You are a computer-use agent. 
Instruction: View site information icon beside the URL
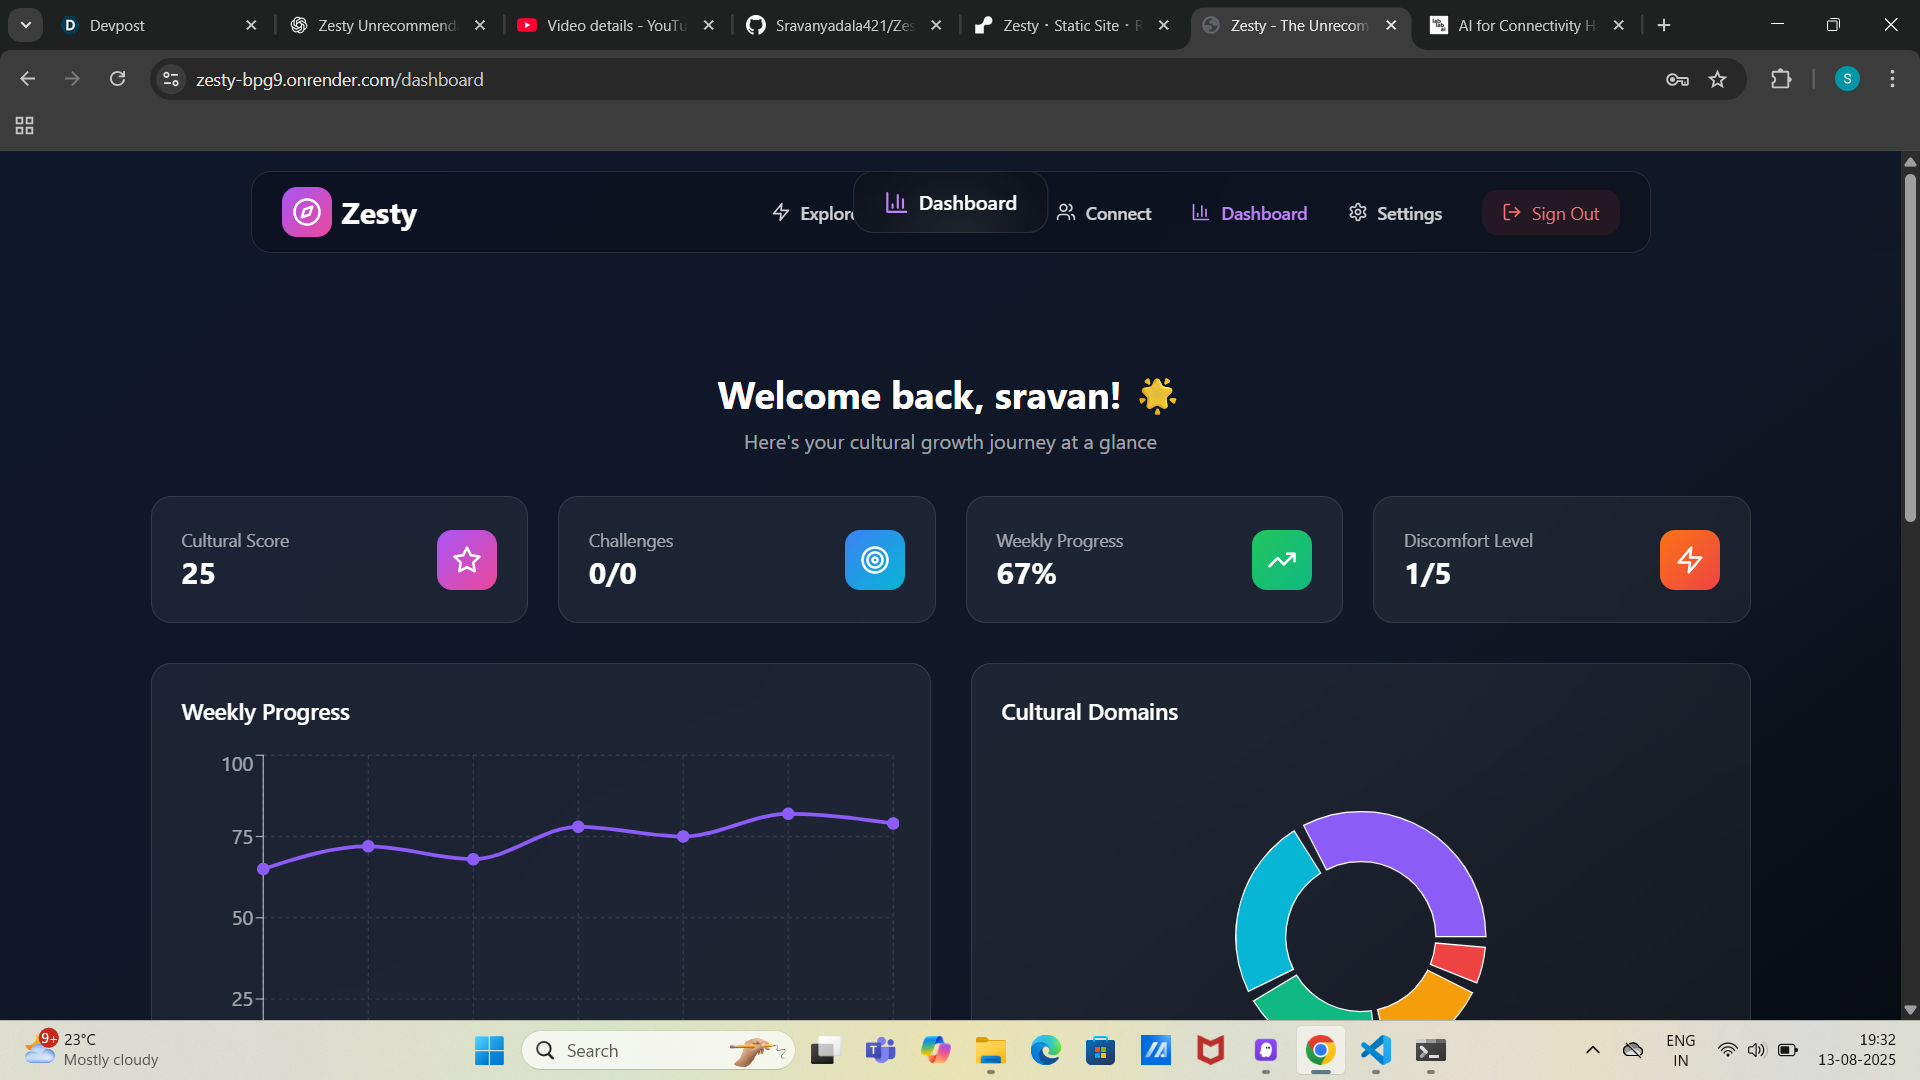click(171, 79)
